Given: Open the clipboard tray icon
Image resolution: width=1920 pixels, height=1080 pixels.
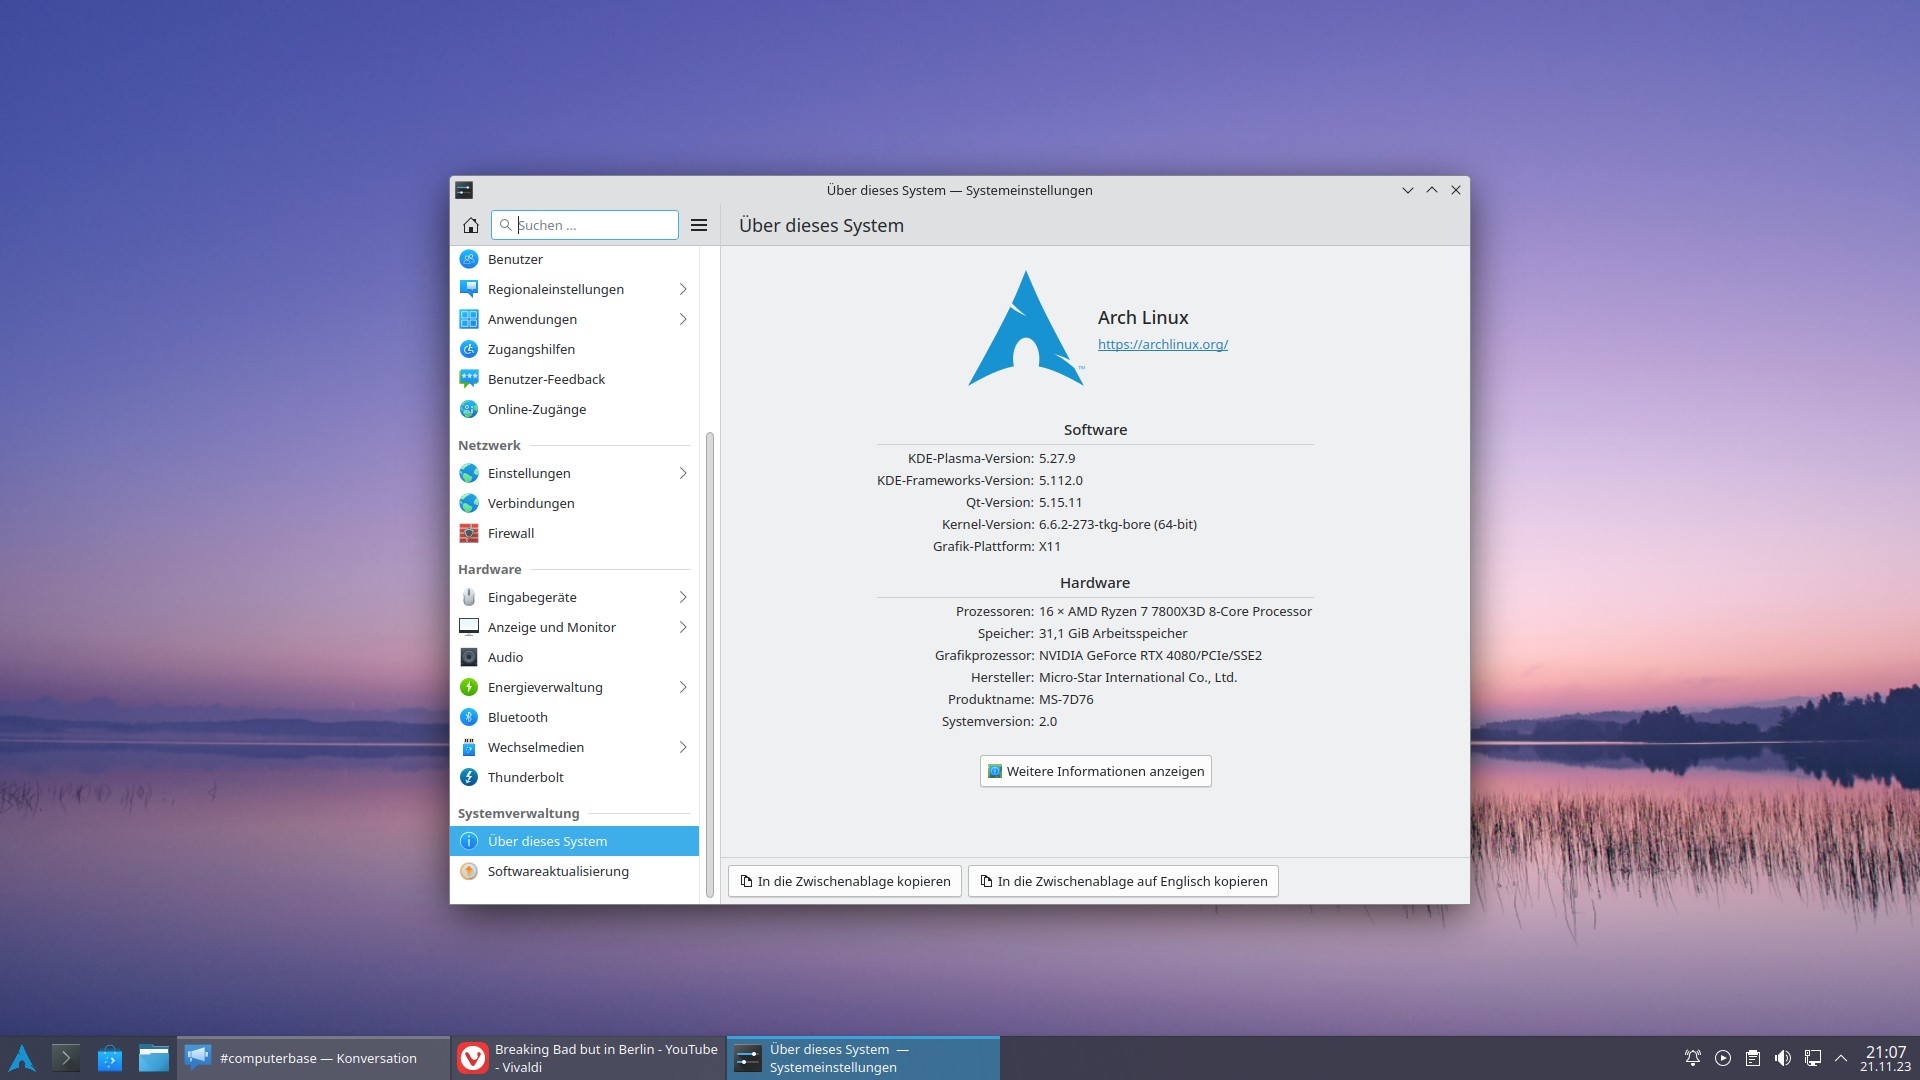Looking at the screenshot, I should pos(1753,1058).
